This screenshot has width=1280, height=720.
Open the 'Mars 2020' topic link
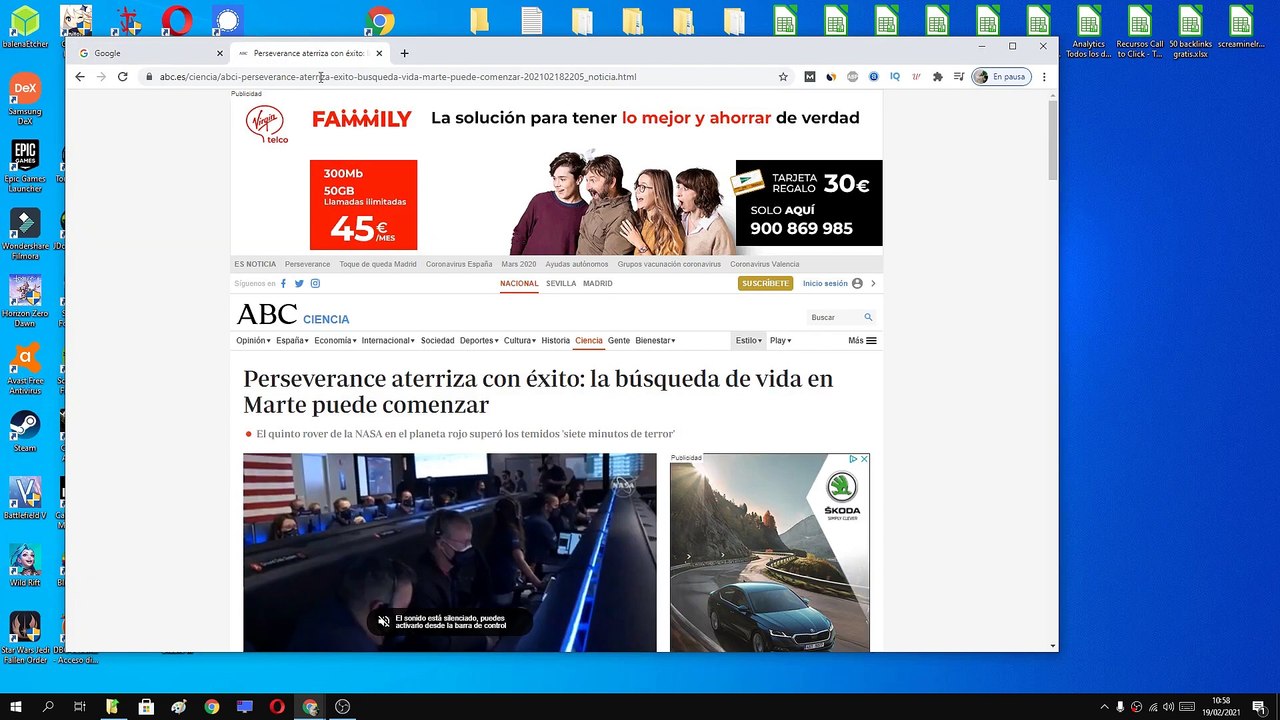pos(519,264)
